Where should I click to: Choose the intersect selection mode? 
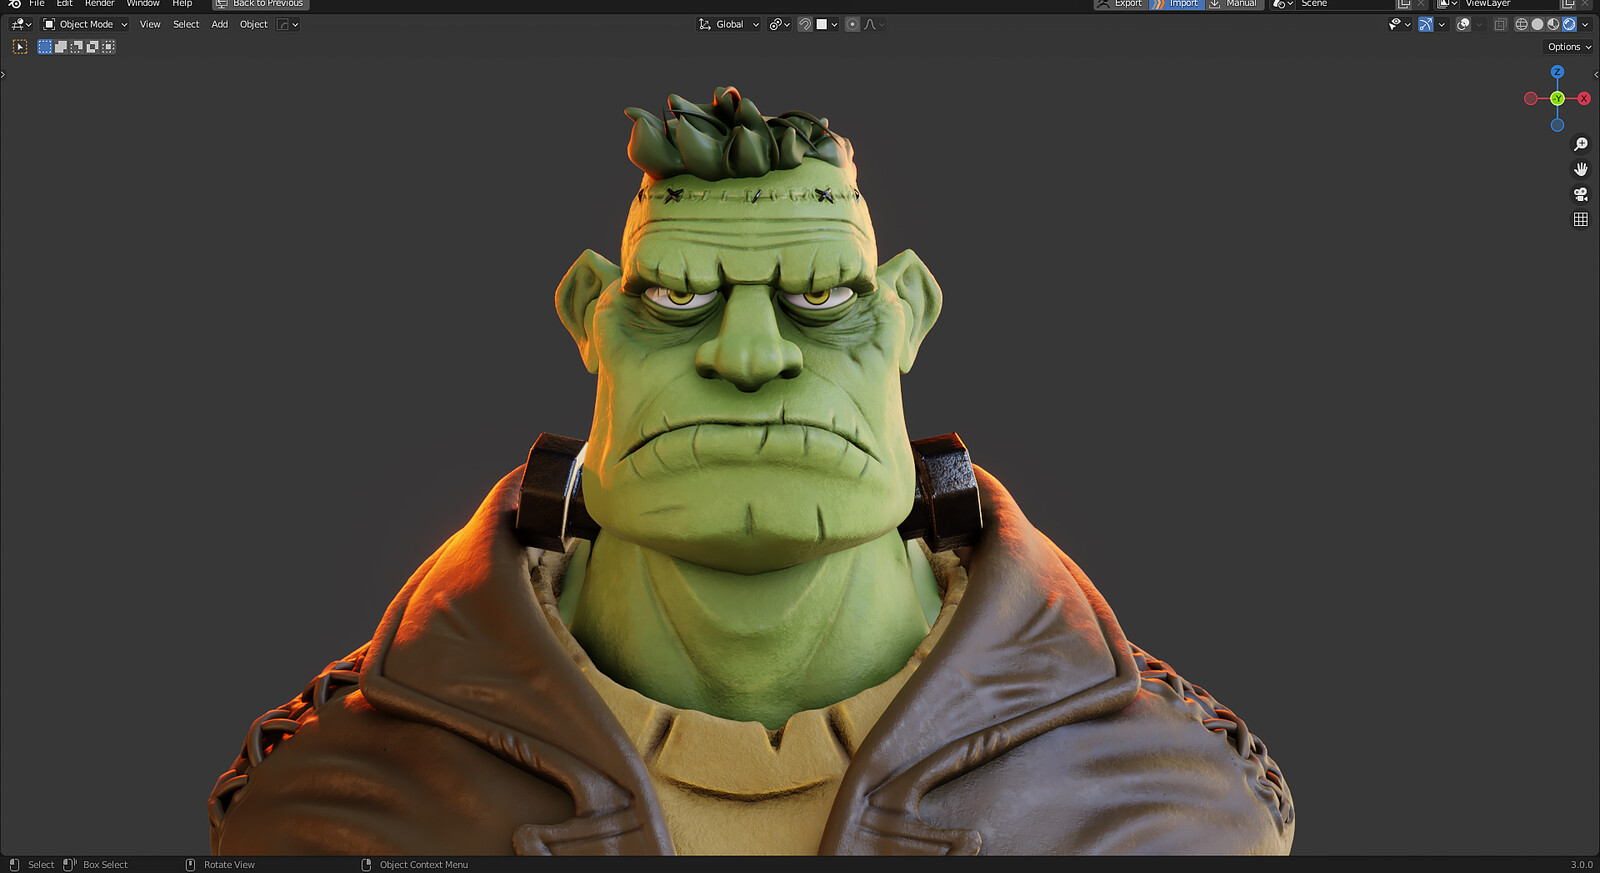pos(109,47)
